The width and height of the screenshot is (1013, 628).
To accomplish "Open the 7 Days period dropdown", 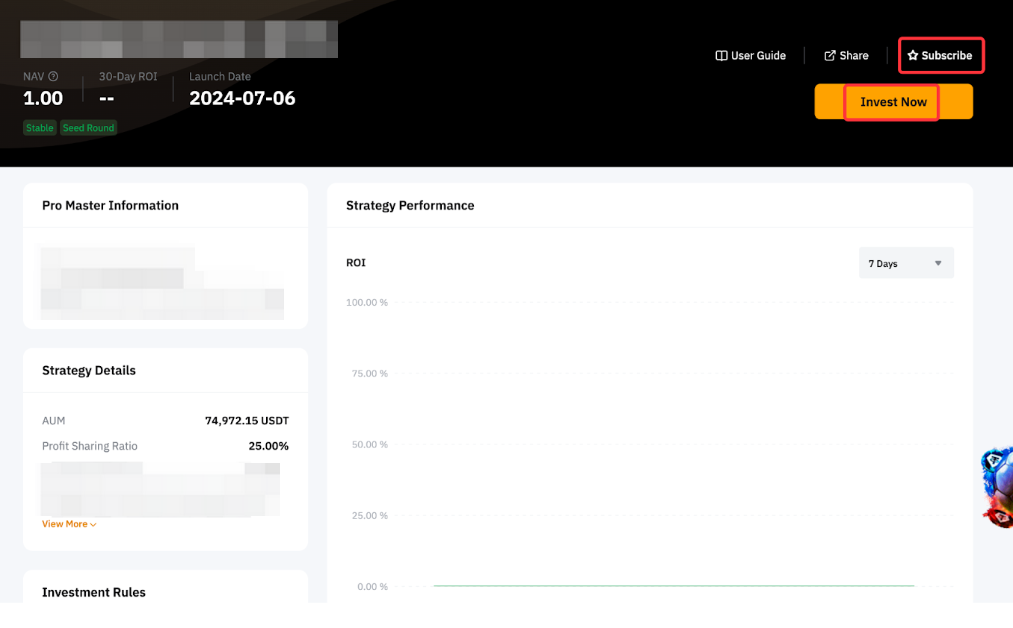I will (x=905, y=263).
